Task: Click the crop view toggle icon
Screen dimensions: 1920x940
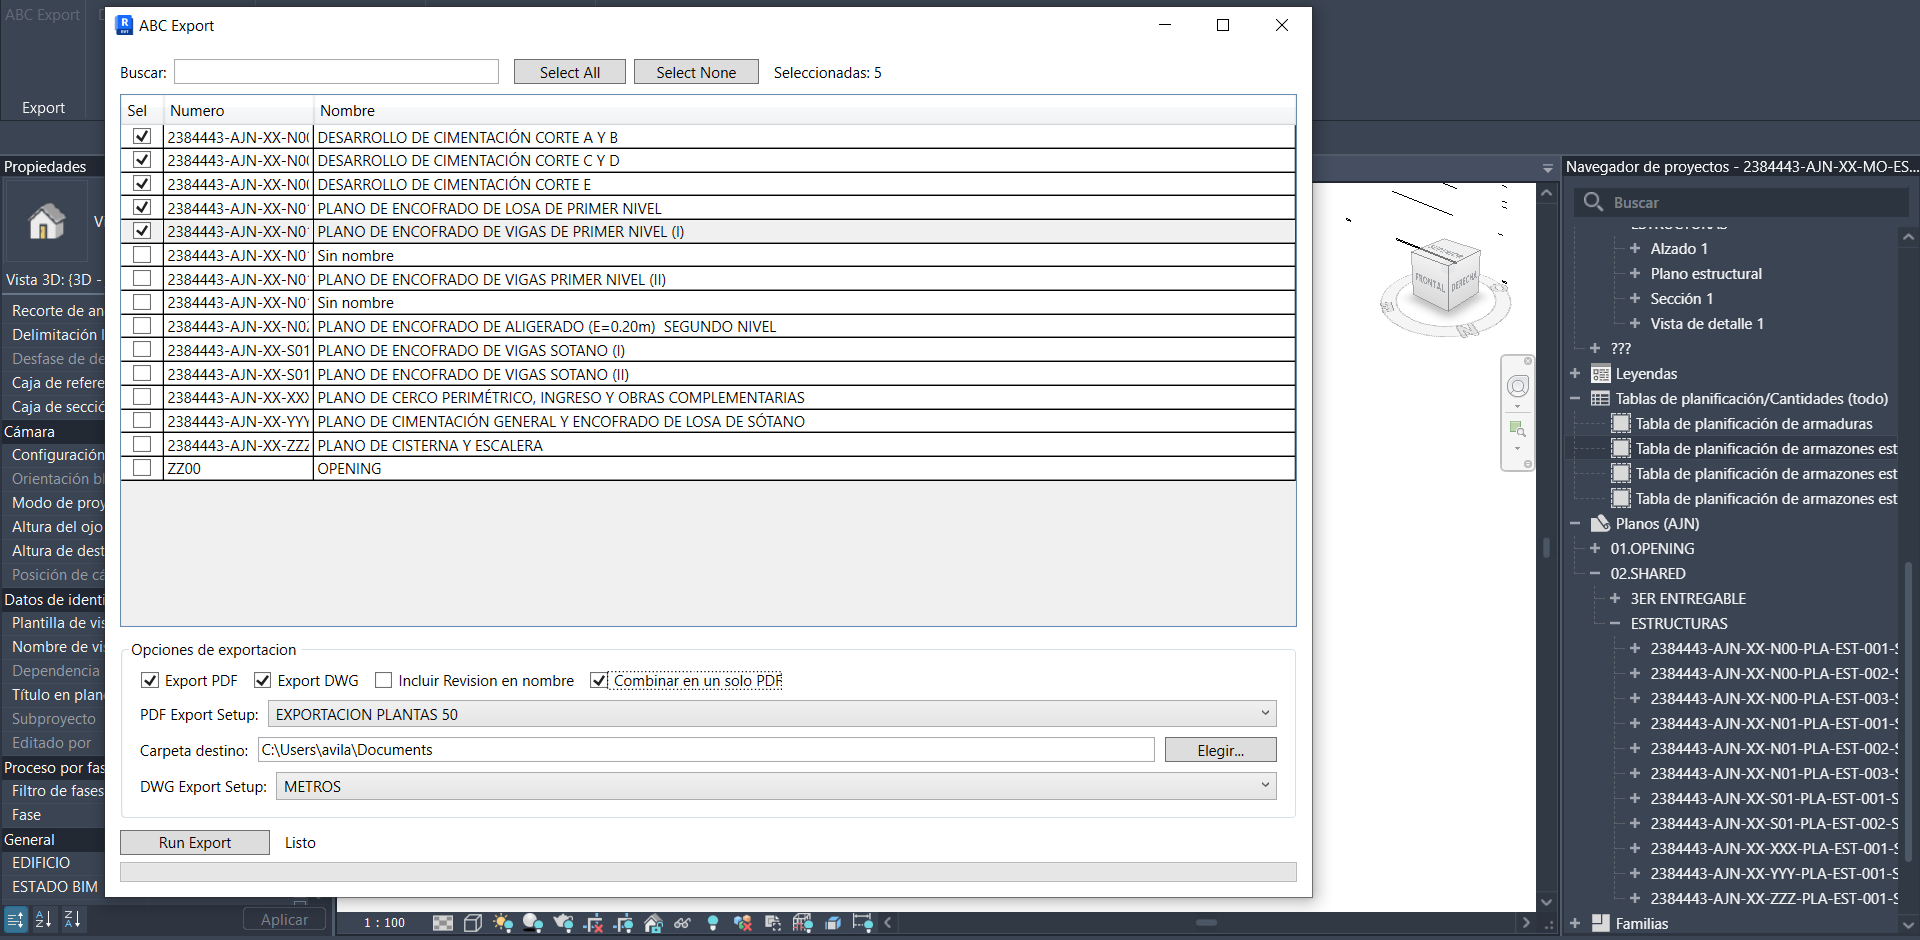Action: pos(593,922)
